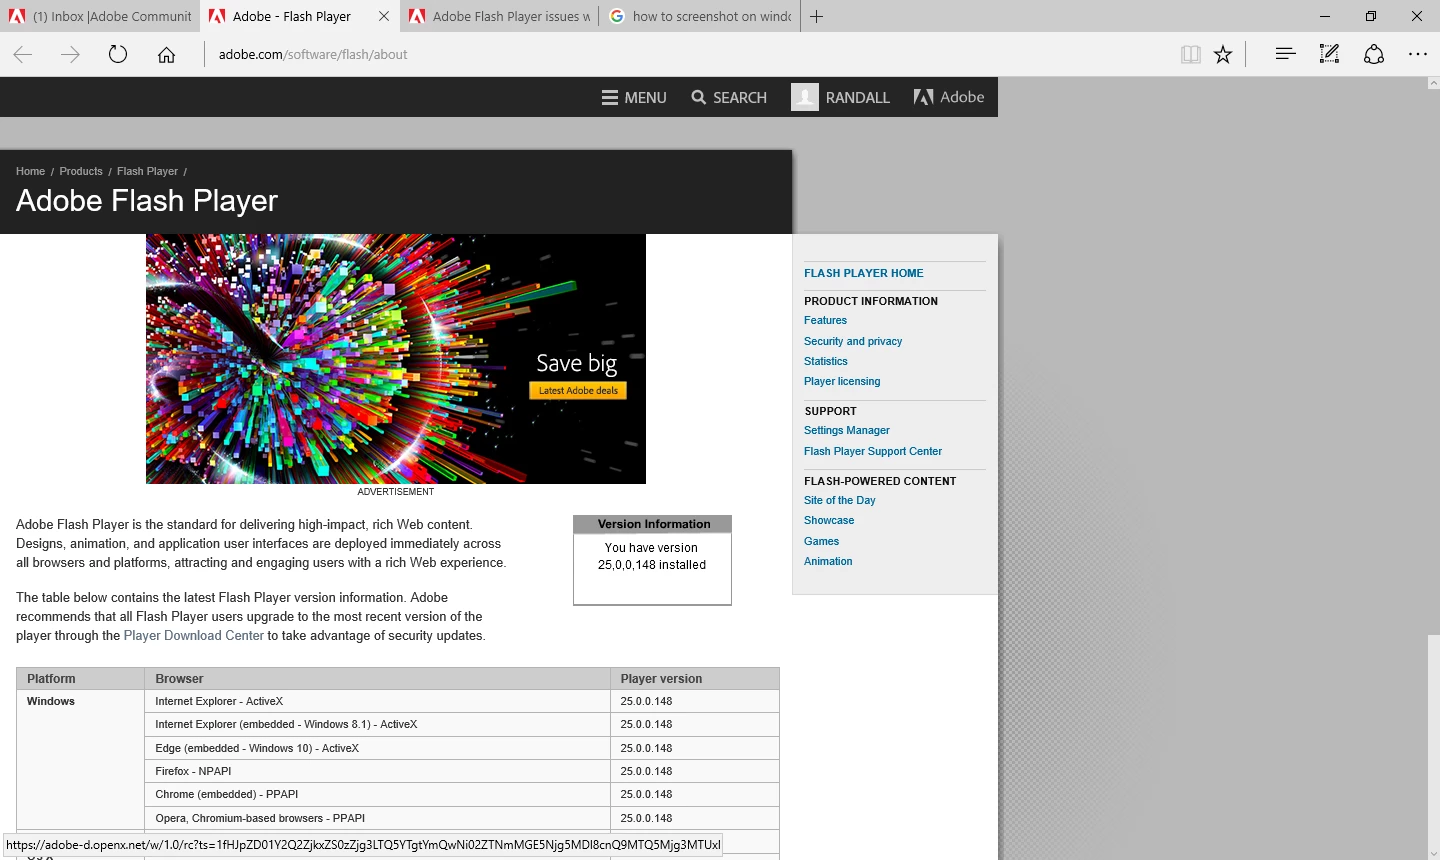Open the Security and privacy link
Screen dimensions: 1440x860
(853, 341)
